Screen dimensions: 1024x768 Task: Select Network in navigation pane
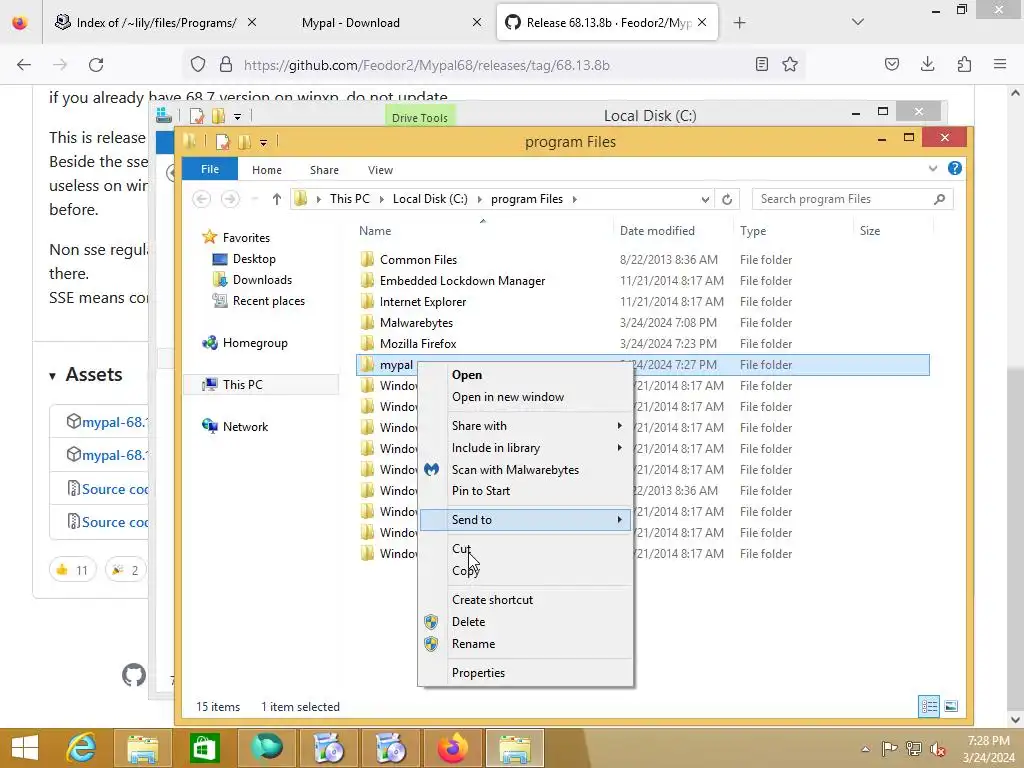click(245, 427)
